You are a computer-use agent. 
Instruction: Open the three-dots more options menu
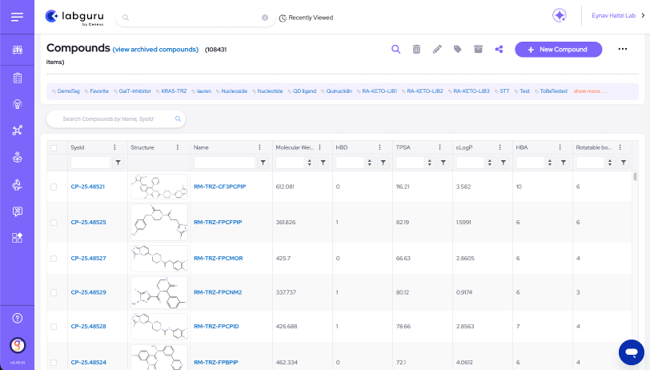pyautogui.click(x=623, y=49)
